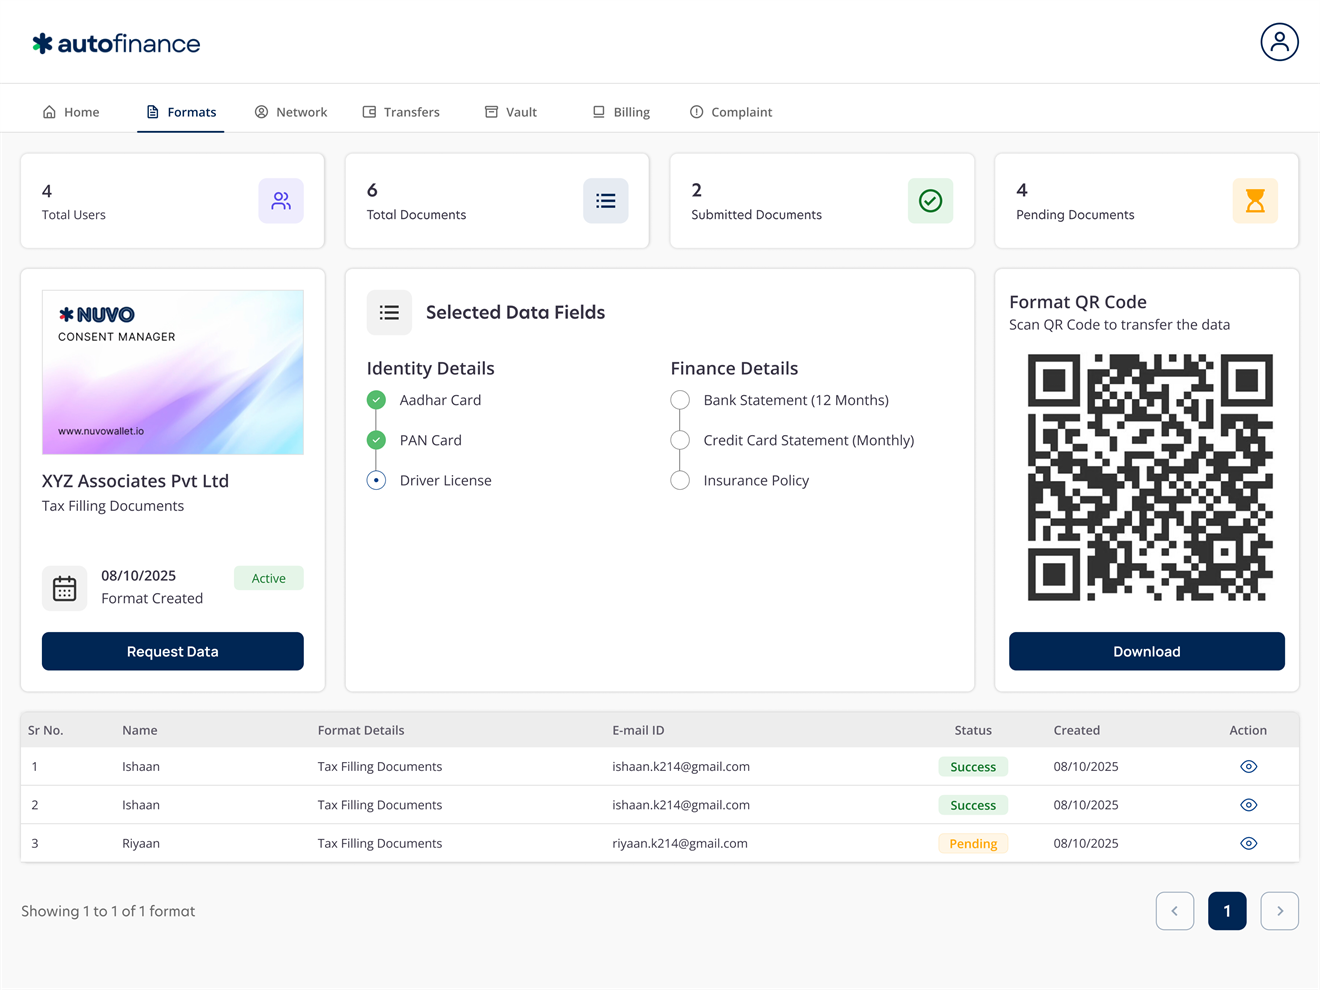This screenshot has height=990, width=1320.
Task: Go to the Home tab
Action: (71, 112)
